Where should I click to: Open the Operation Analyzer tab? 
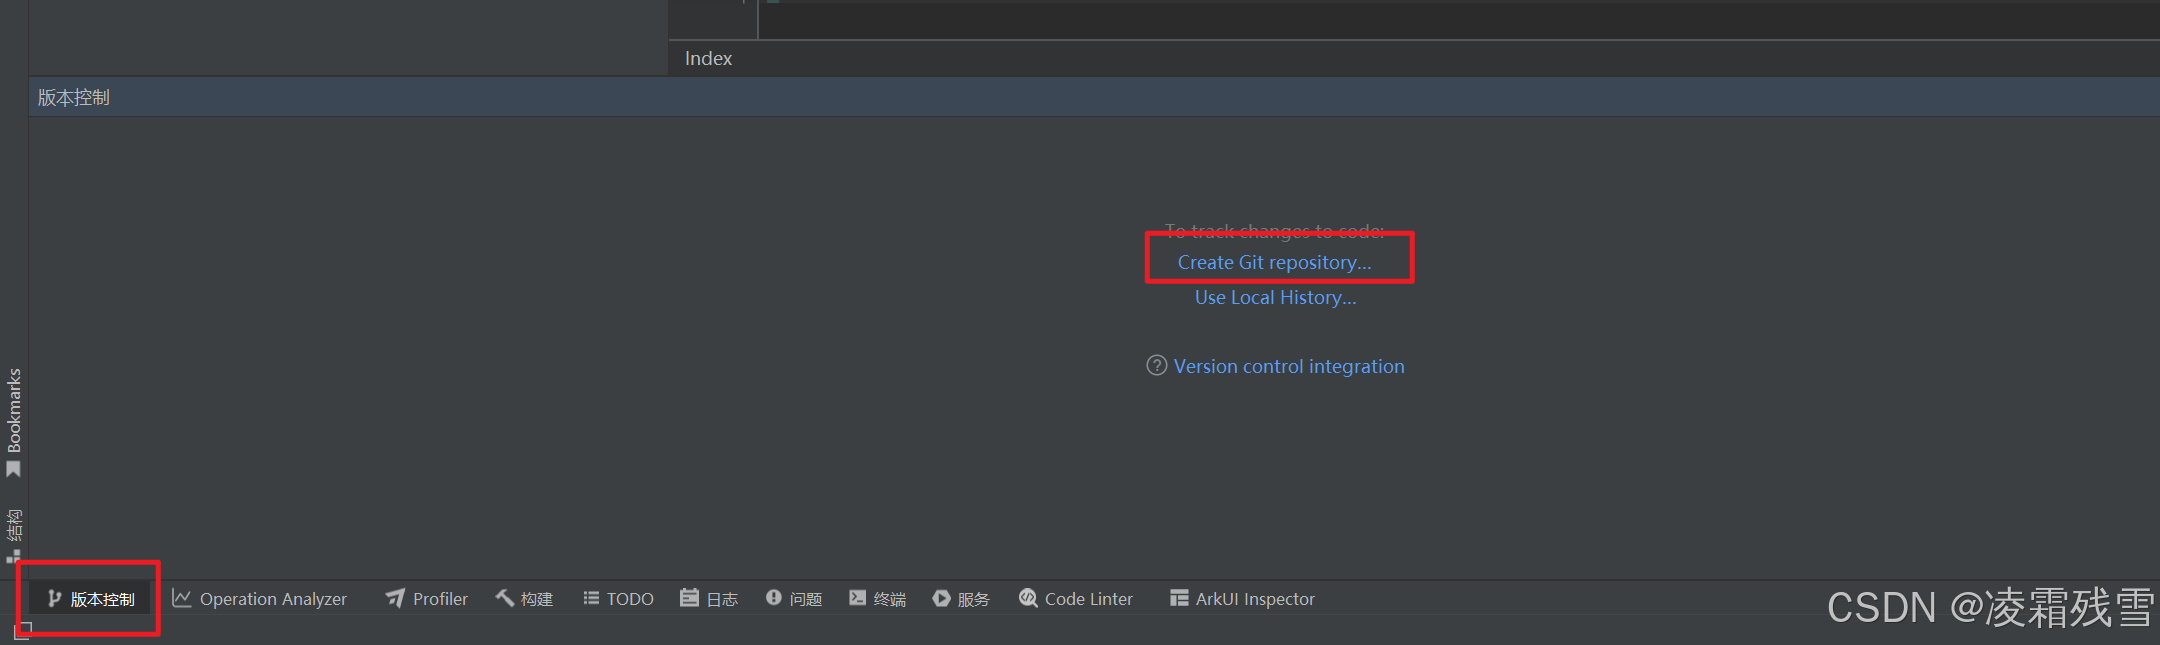point(259,599)
